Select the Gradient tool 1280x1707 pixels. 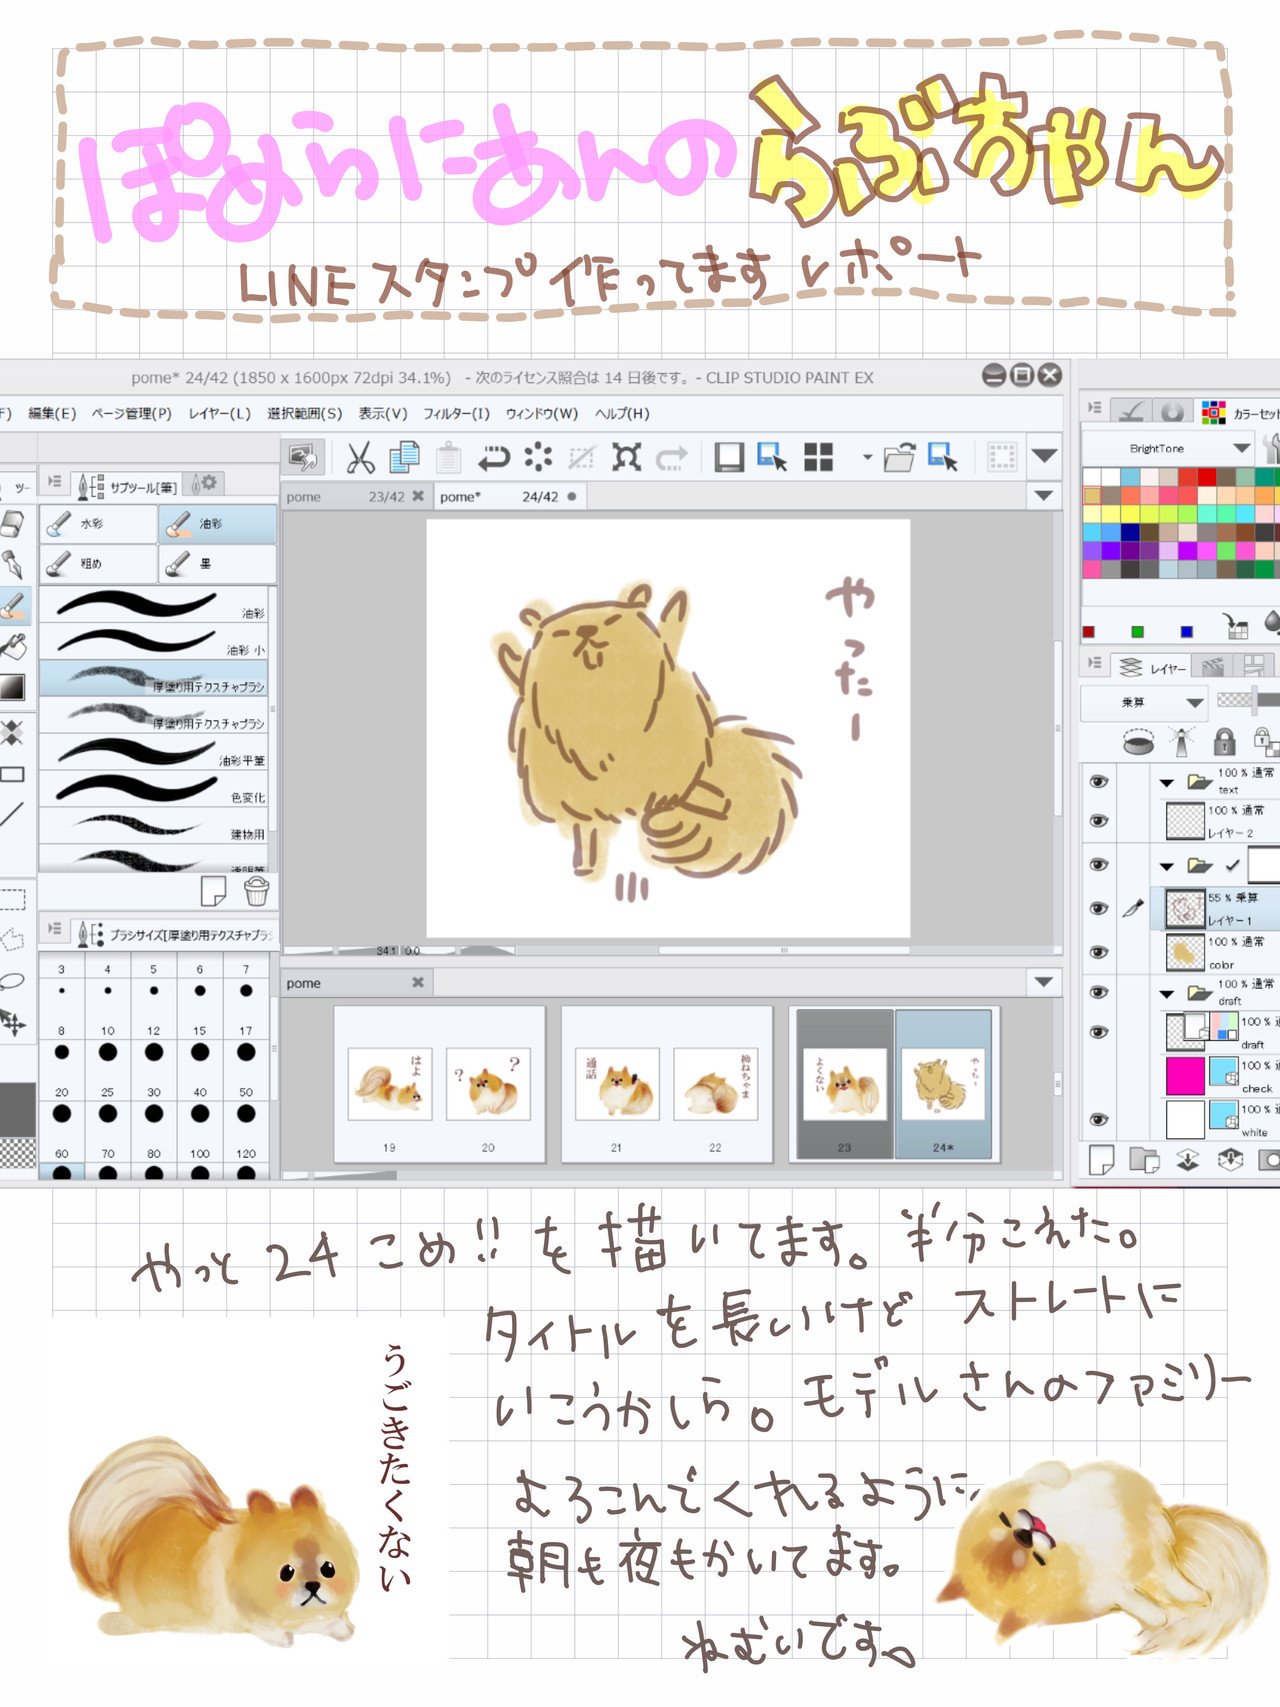[13, 687]
